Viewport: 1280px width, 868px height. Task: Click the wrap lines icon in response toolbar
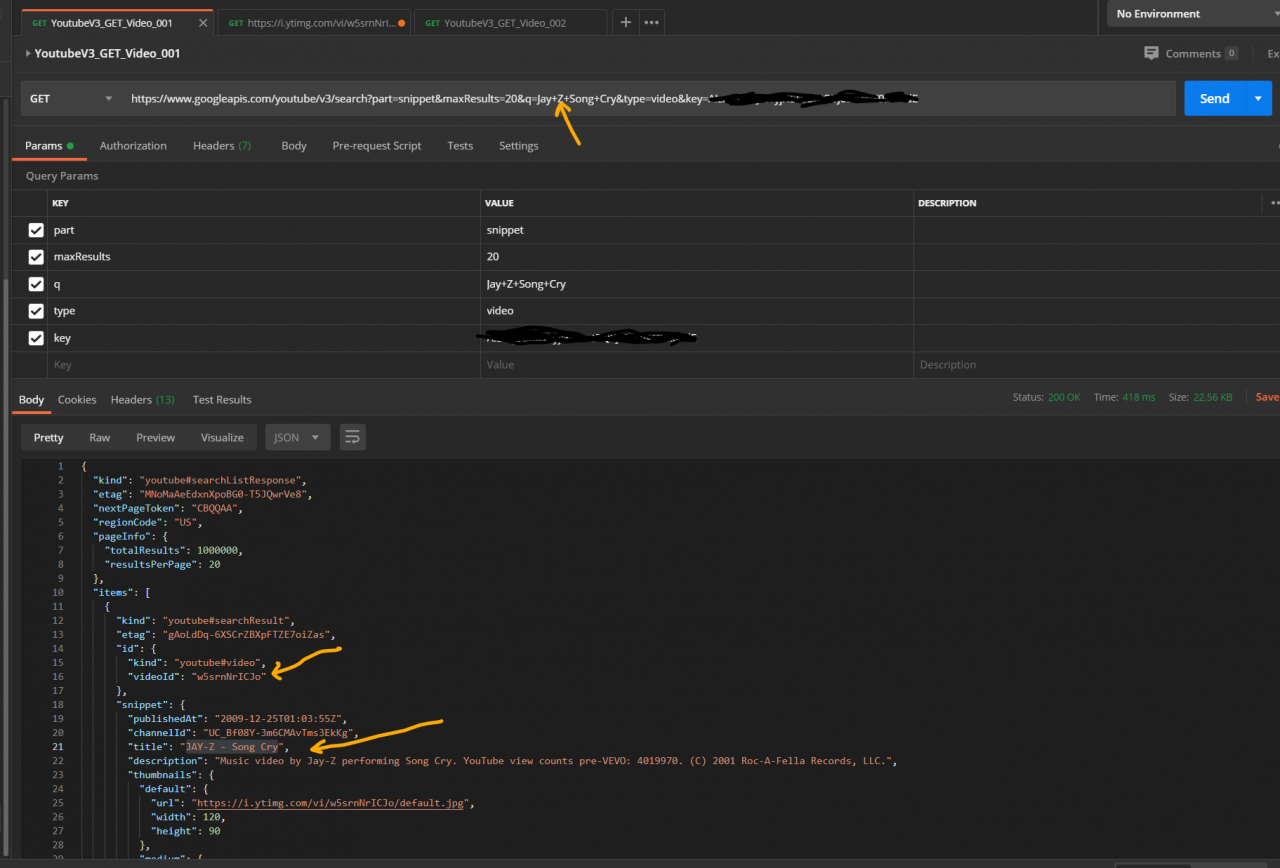point(352,437)
